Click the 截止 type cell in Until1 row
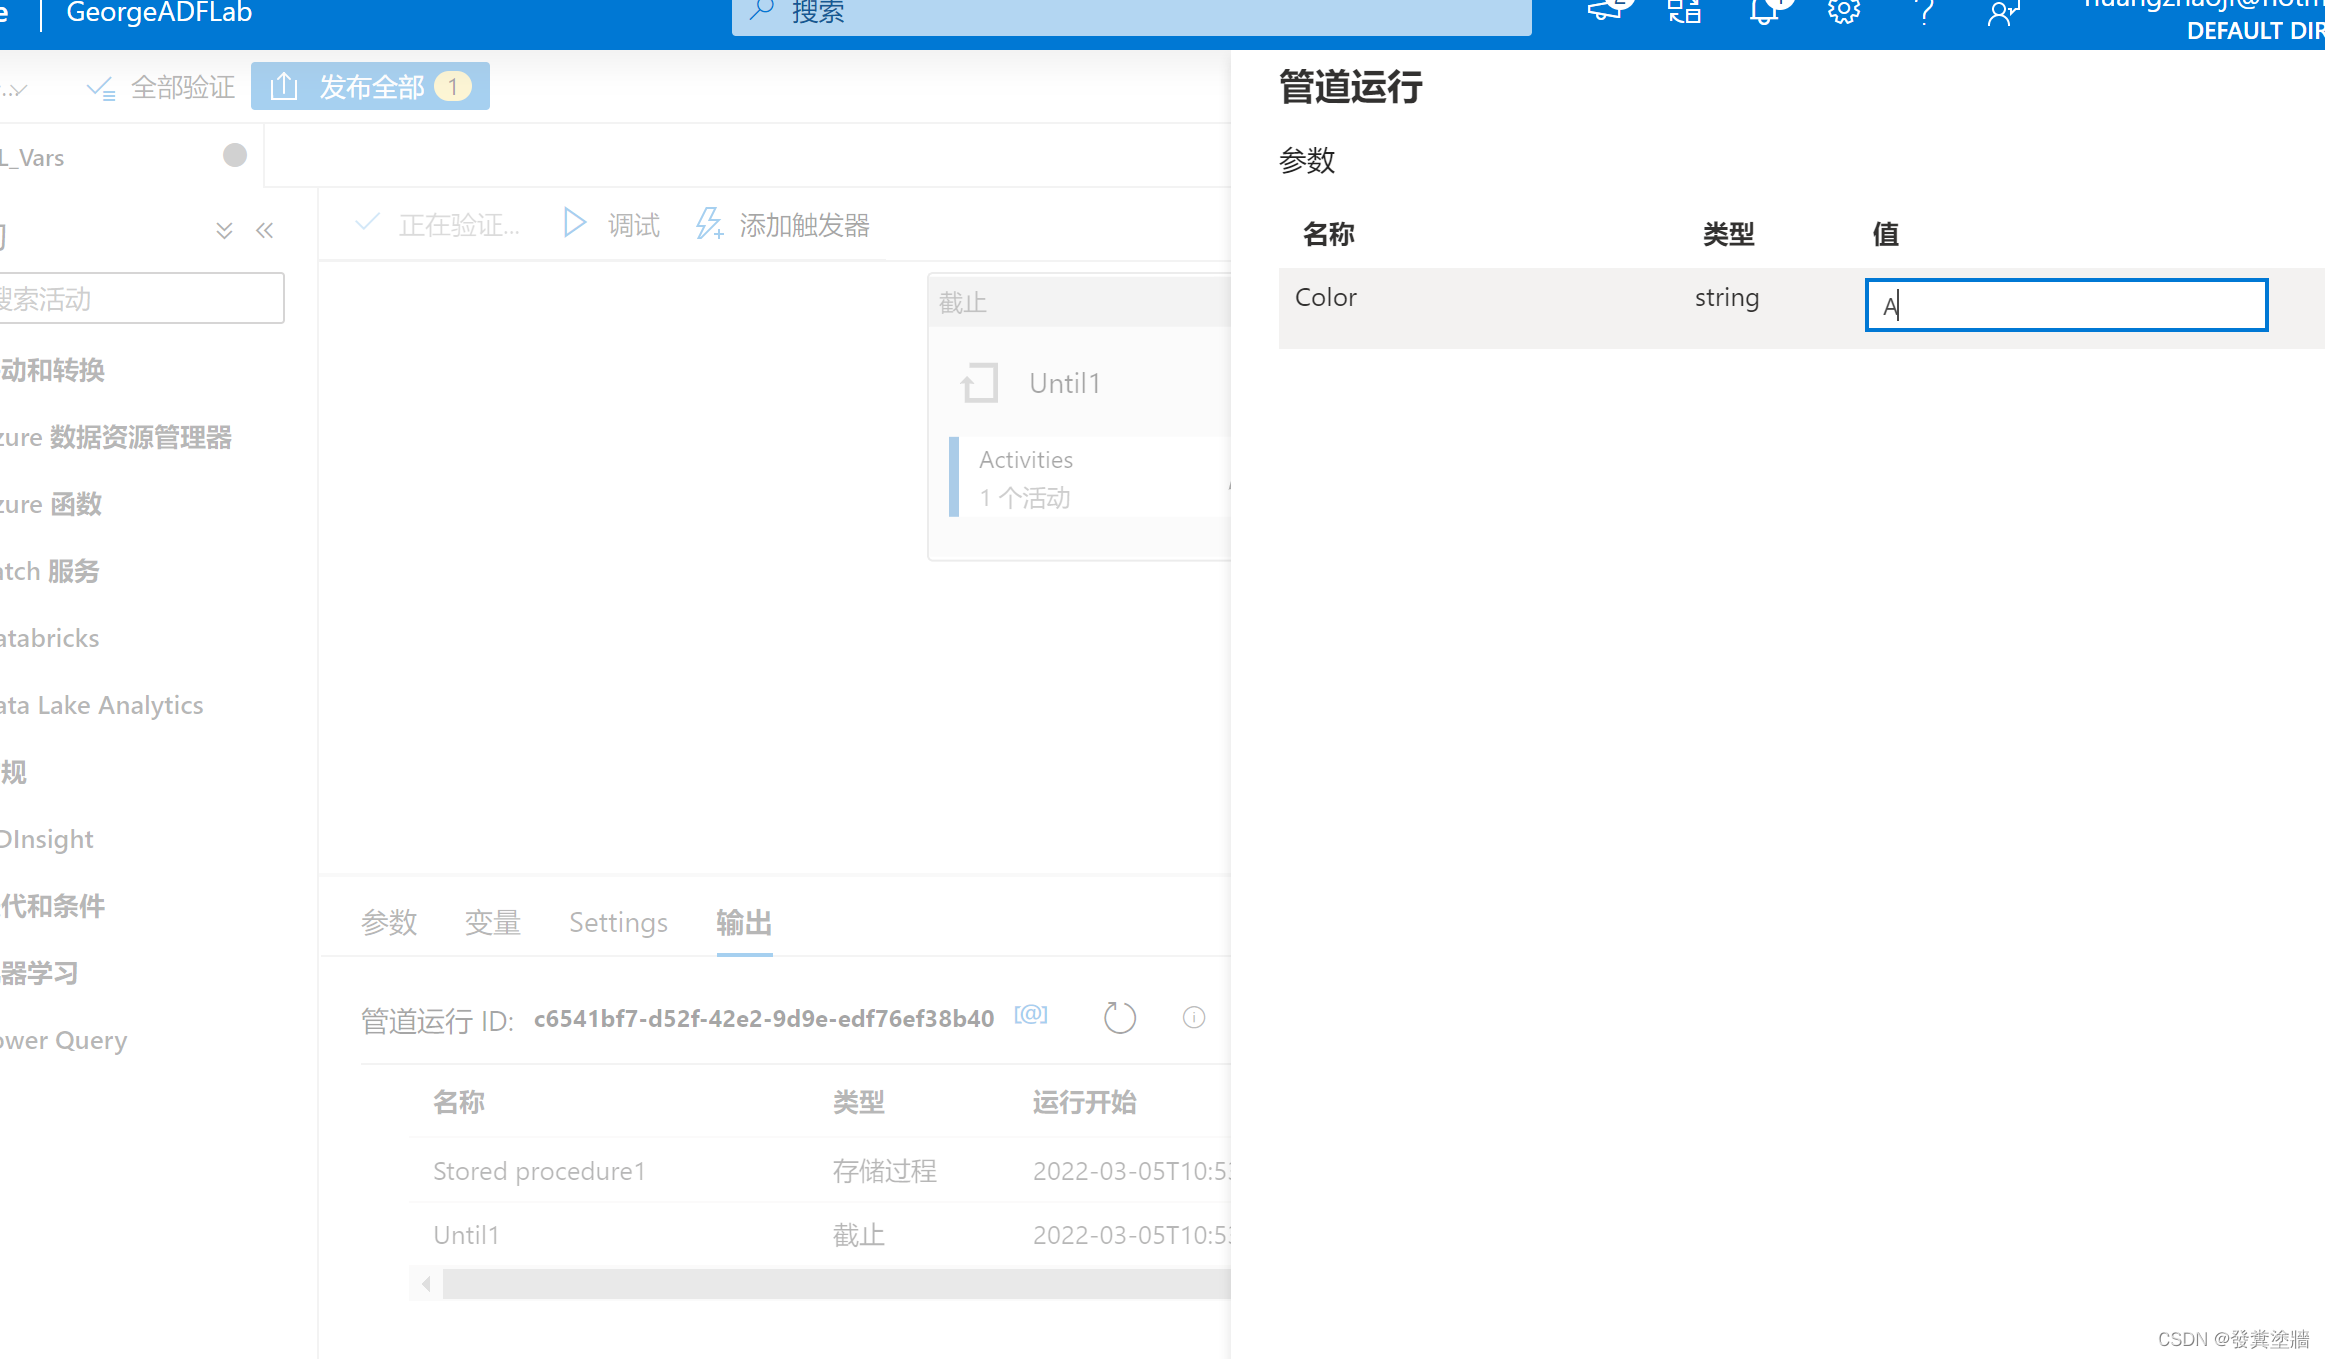Viewport: 2325px width, 1359px height. [x=859, y=1234]
